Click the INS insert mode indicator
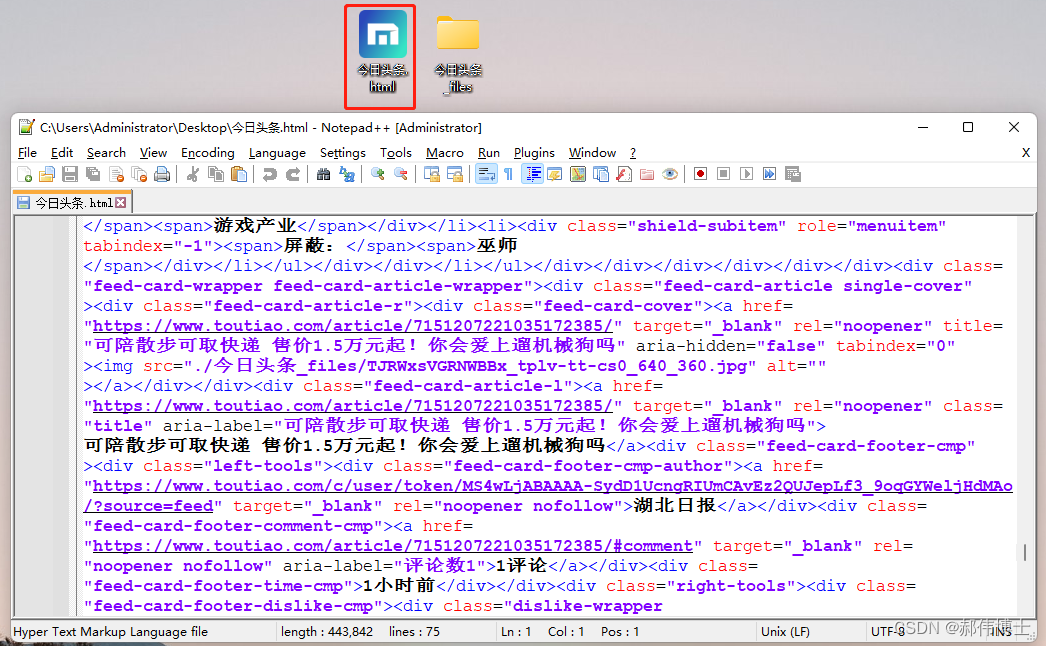The height and width of the screenshot is (646, 1046). (1001, 631)
